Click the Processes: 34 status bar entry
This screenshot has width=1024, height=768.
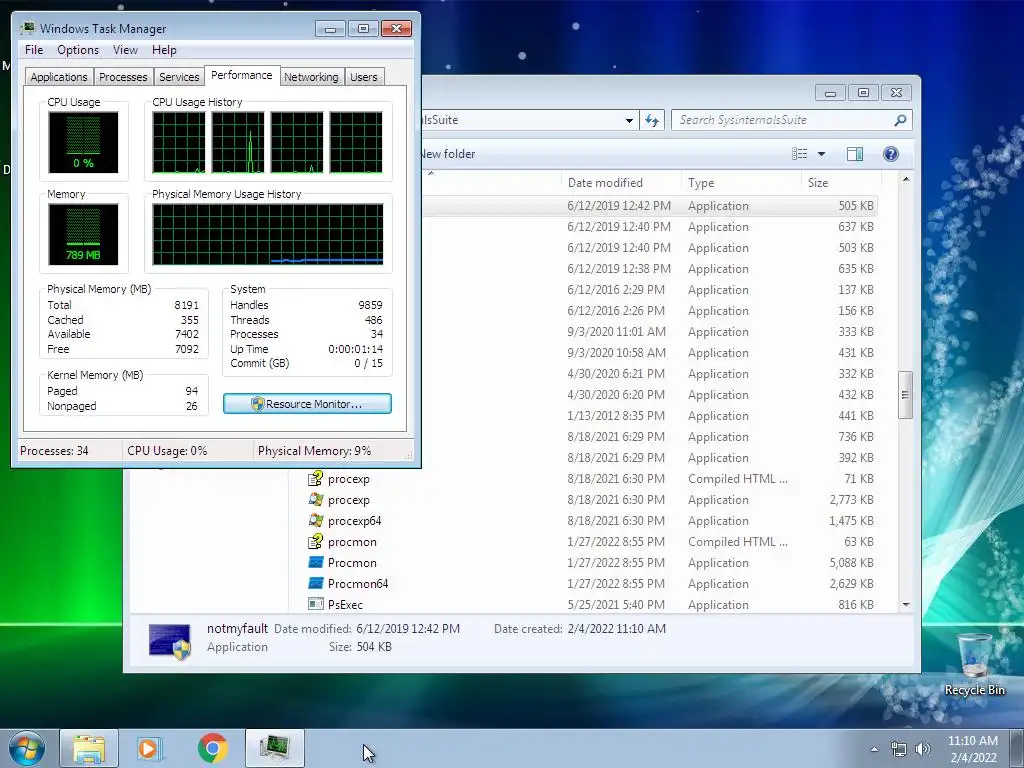pyautogui.click(x=54, y=451)
